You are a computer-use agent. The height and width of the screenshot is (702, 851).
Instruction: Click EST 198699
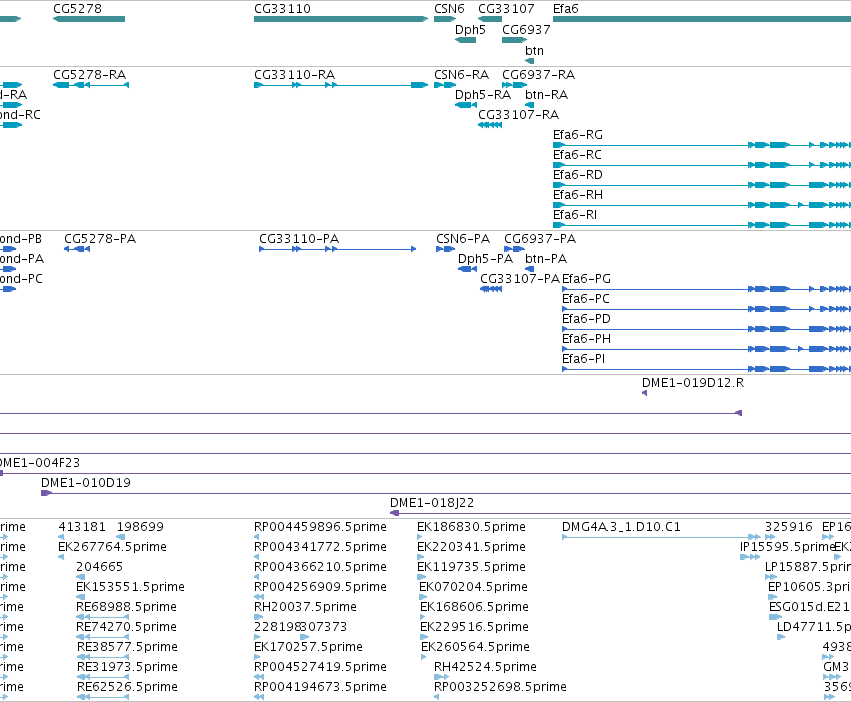(x=121, y=537)
